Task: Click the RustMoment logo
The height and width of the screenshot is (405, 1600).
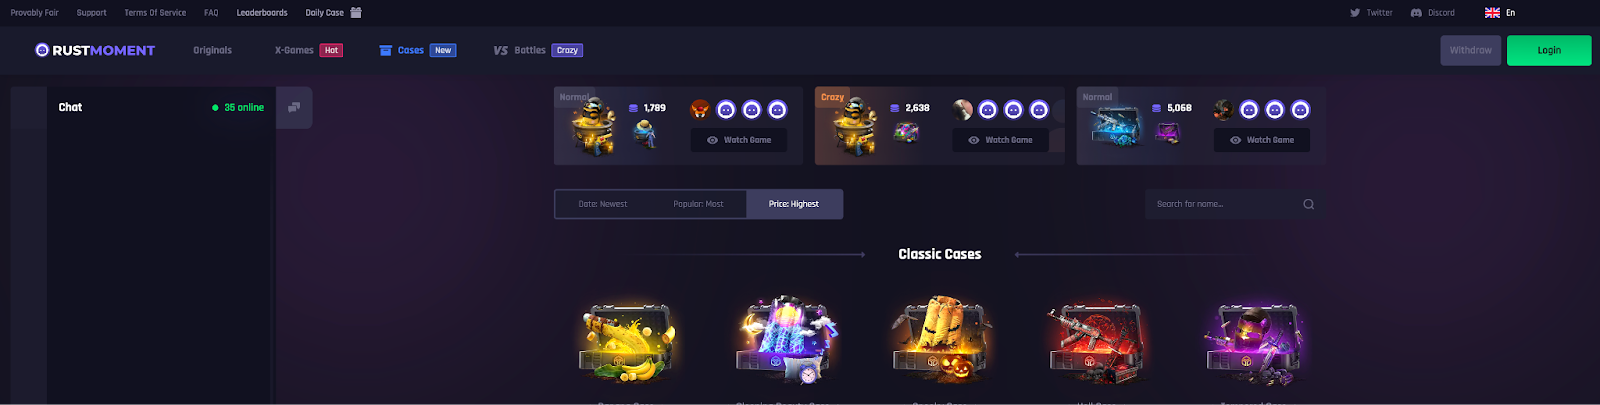Action: pos(95,50)
